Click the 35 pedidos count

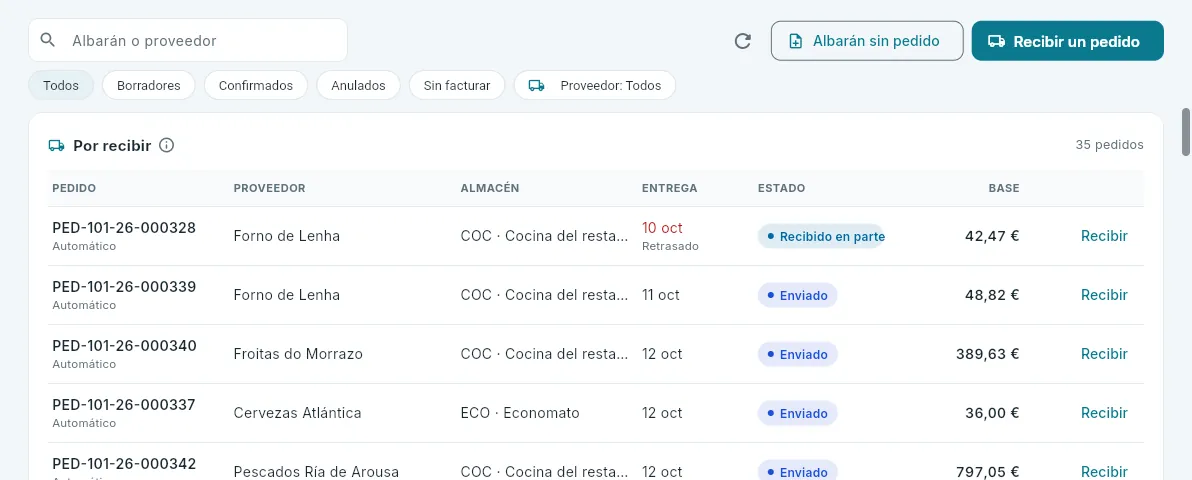[x=1109, y=145]
